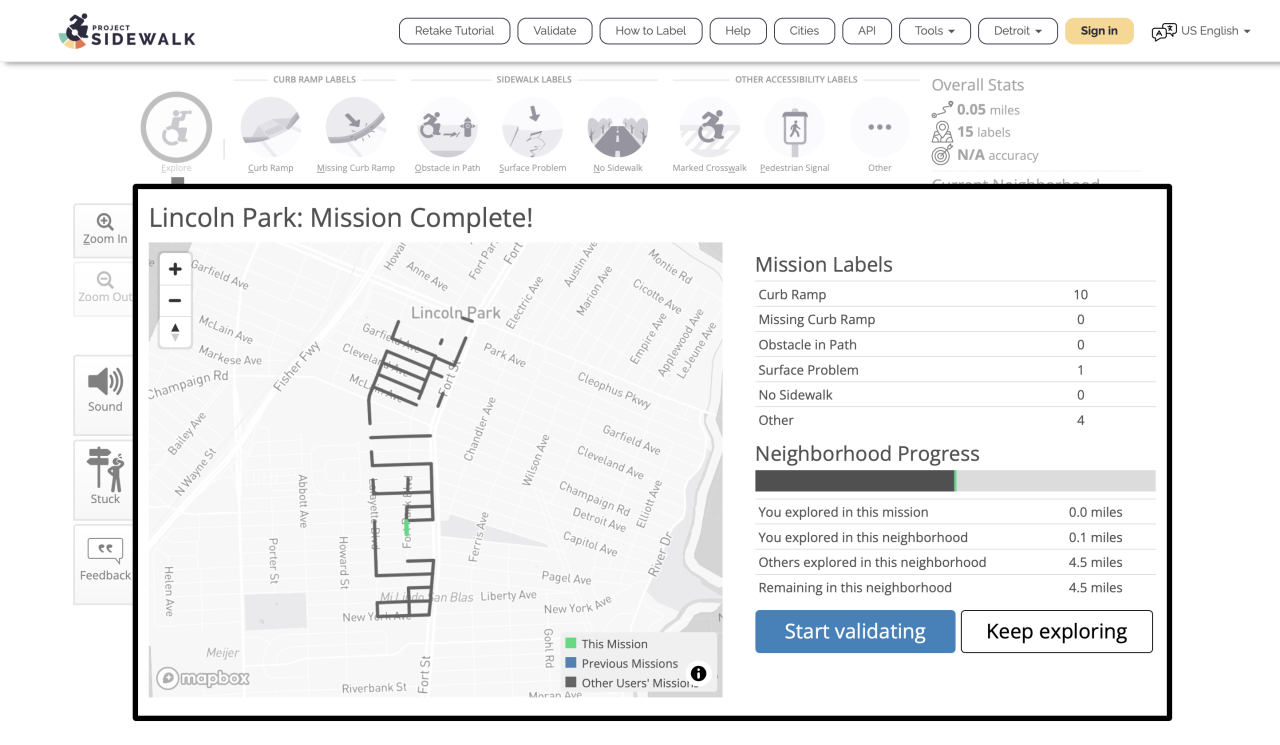
Task: Select the Surface Problem label icon
Action: tap(533, 127)
